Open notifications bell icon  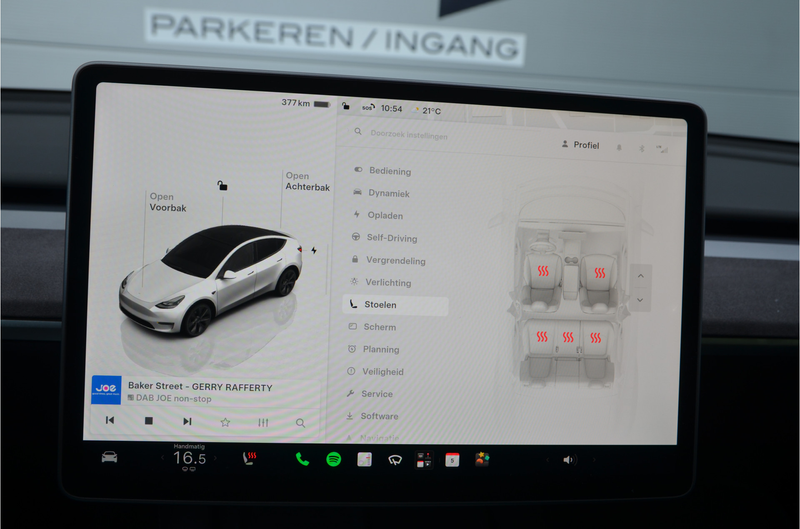(619, 147)
